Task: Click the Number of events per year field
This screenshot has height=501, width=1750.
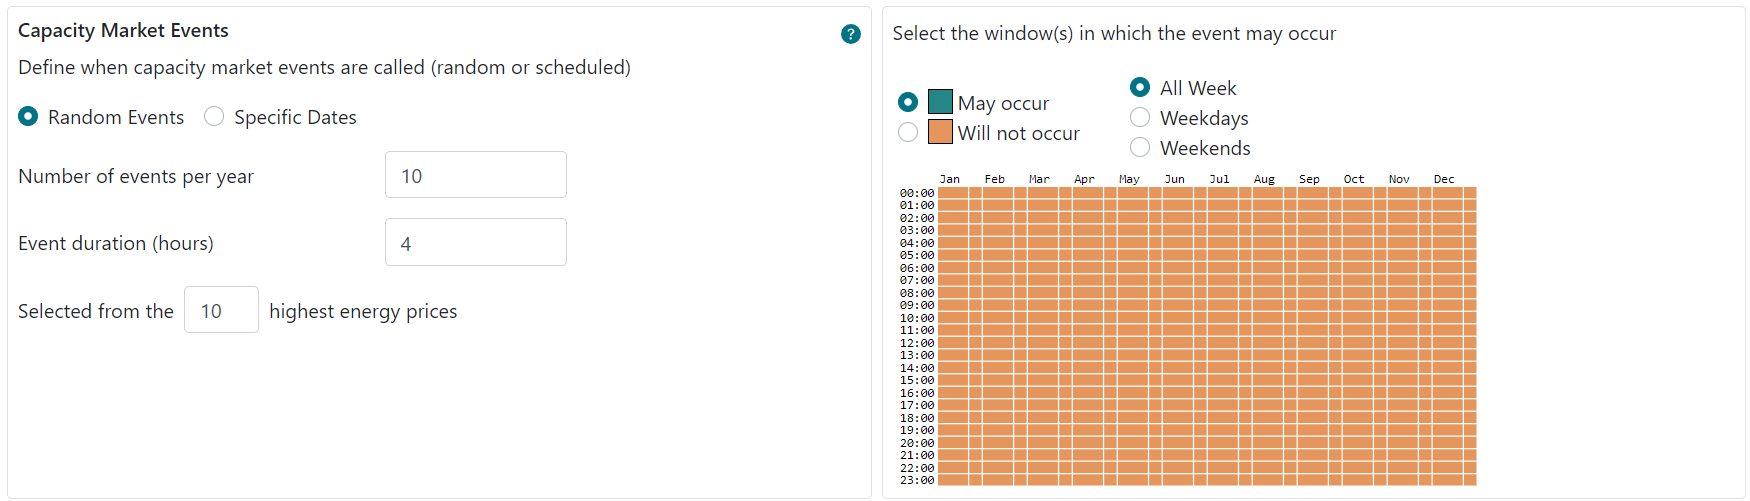Action: click(475, 175)
